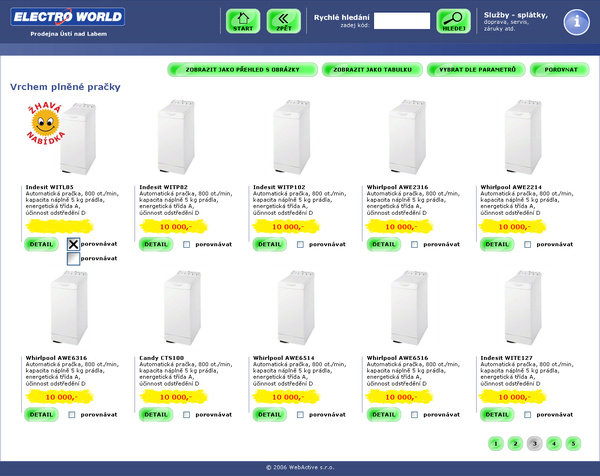This screenshot has width=600, height=476.
Task: Open DETAIL for Indesit WITL85
Action: [41, 244]
